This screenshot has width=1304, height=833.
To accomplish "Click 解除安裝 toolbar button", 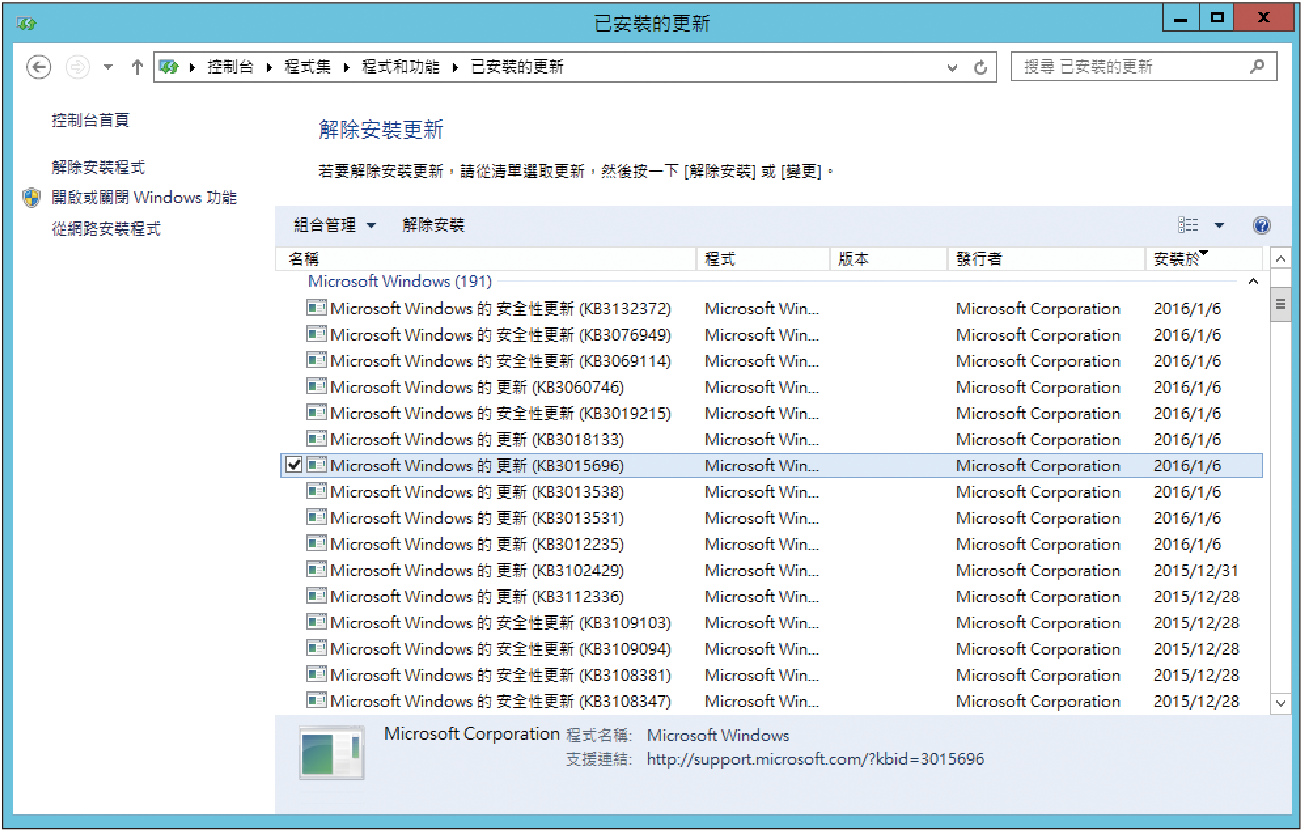I will pos(433,226).
